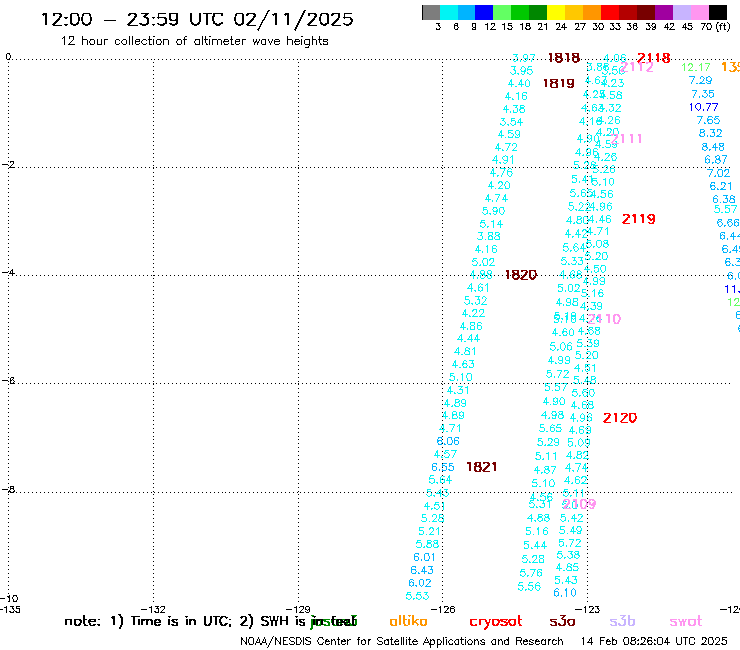740x650 pixels.
Task: Pick the pink swatch near 70 (ft)
Action: pyautogui.click(x=700, y=12)
